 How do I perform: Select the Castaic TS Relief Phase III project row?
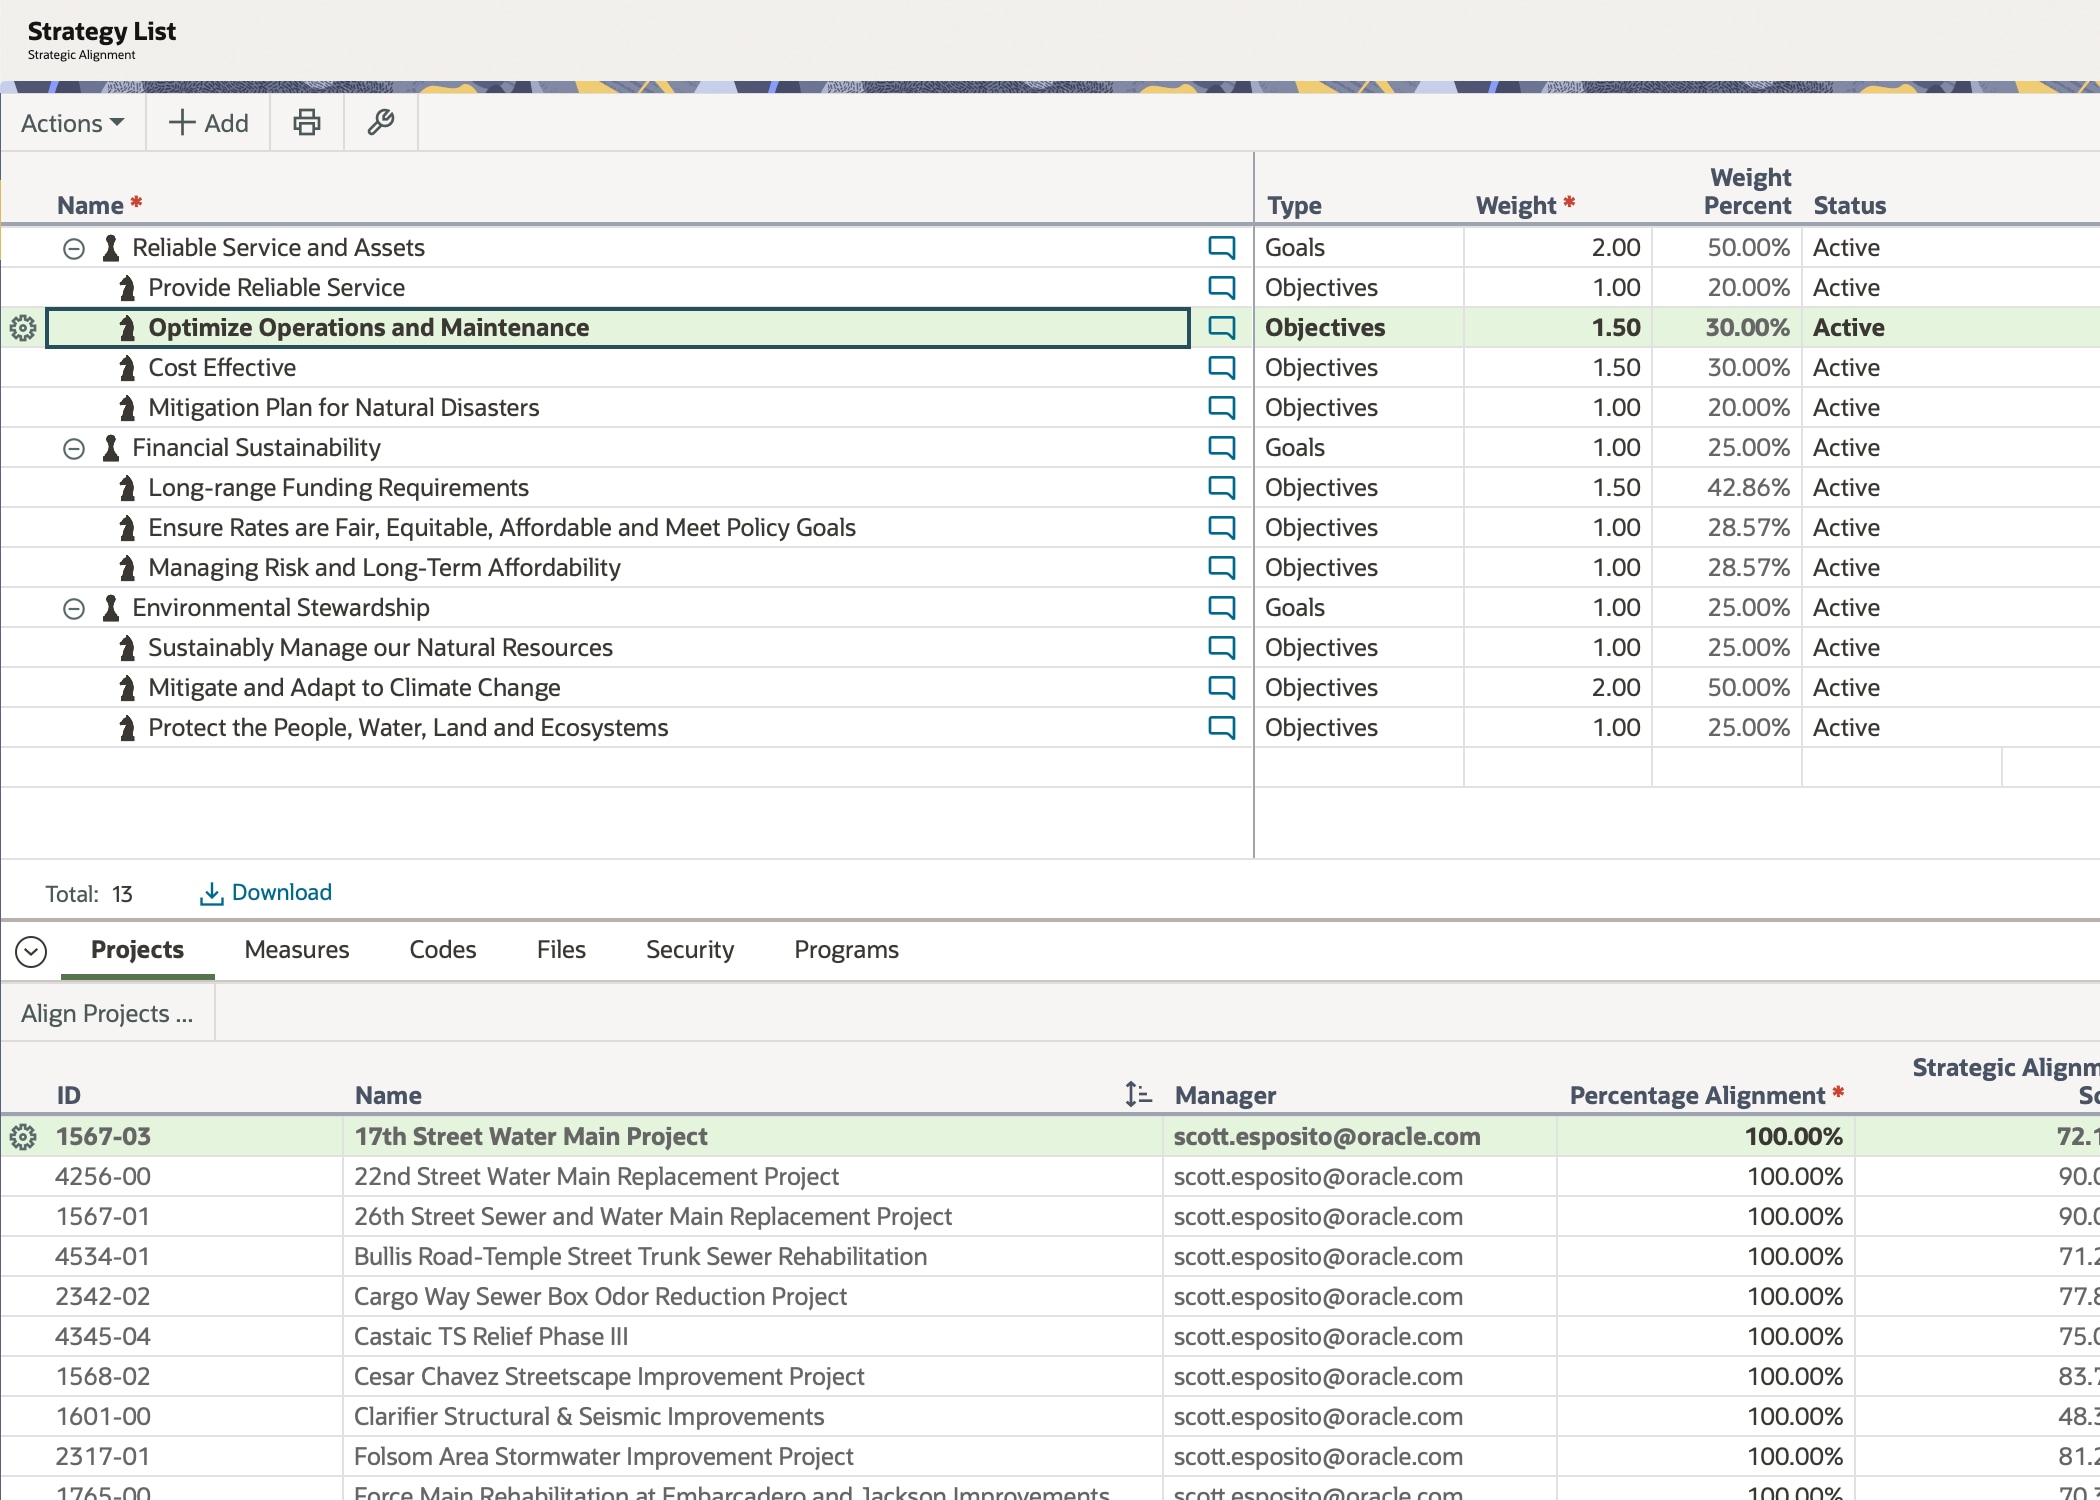point(490,1337)
